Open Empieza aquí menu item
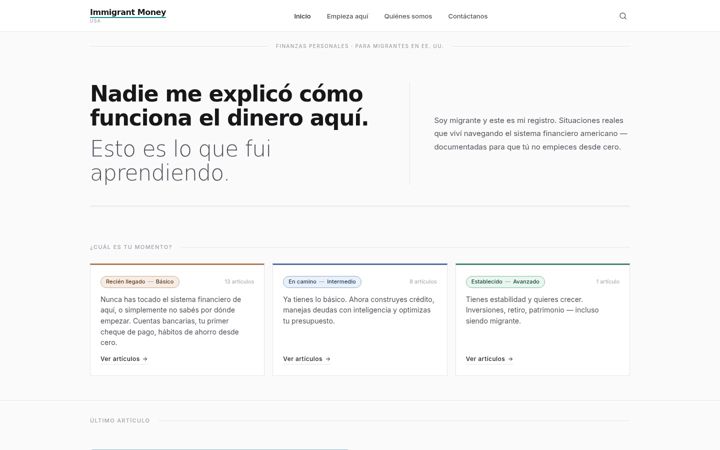Image resolution: width=720 pixels, height=450 pixels. point(347,16)
